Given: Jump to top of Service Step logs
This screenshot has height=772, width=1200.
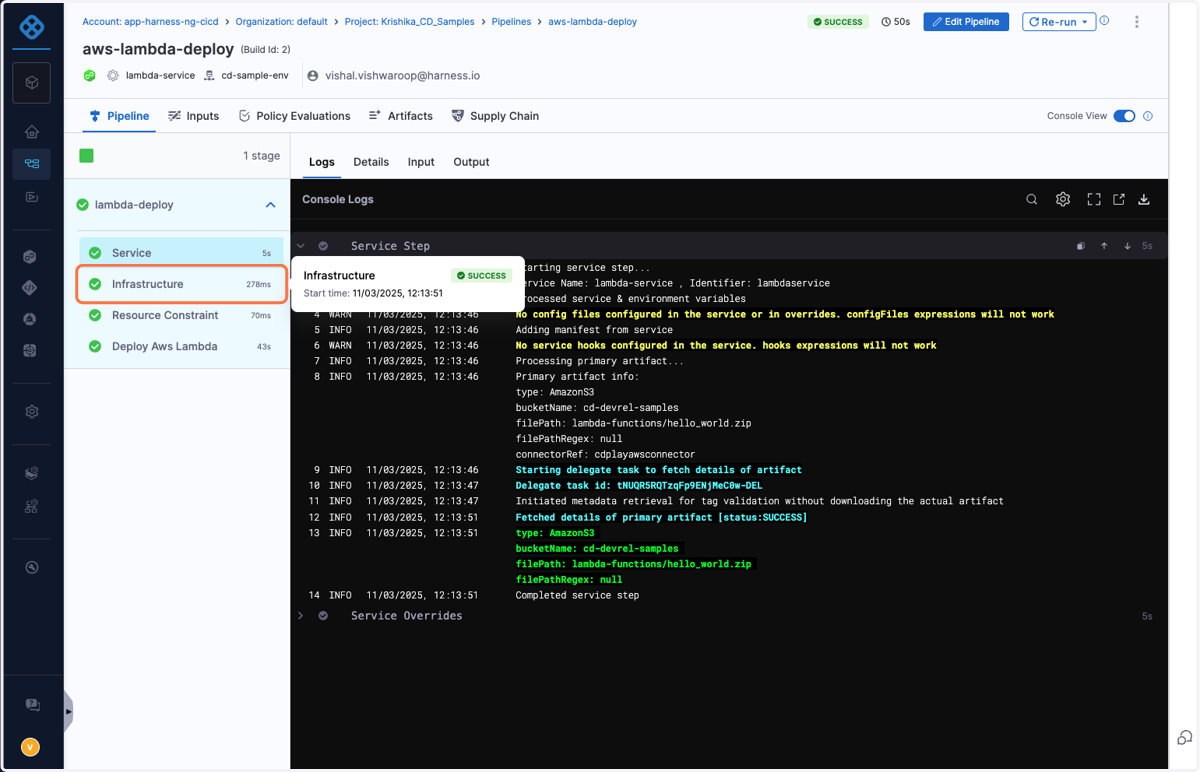Looking at the screenshot, I should pyautogui.click(x=1104, y=246).
